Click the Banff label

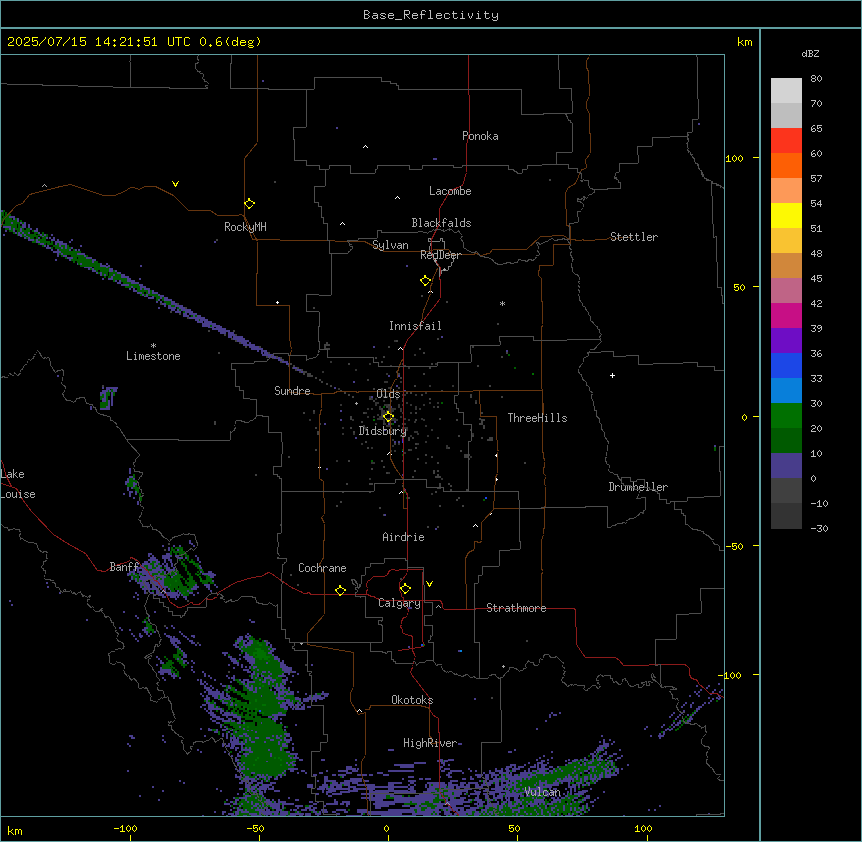(124, 567)
